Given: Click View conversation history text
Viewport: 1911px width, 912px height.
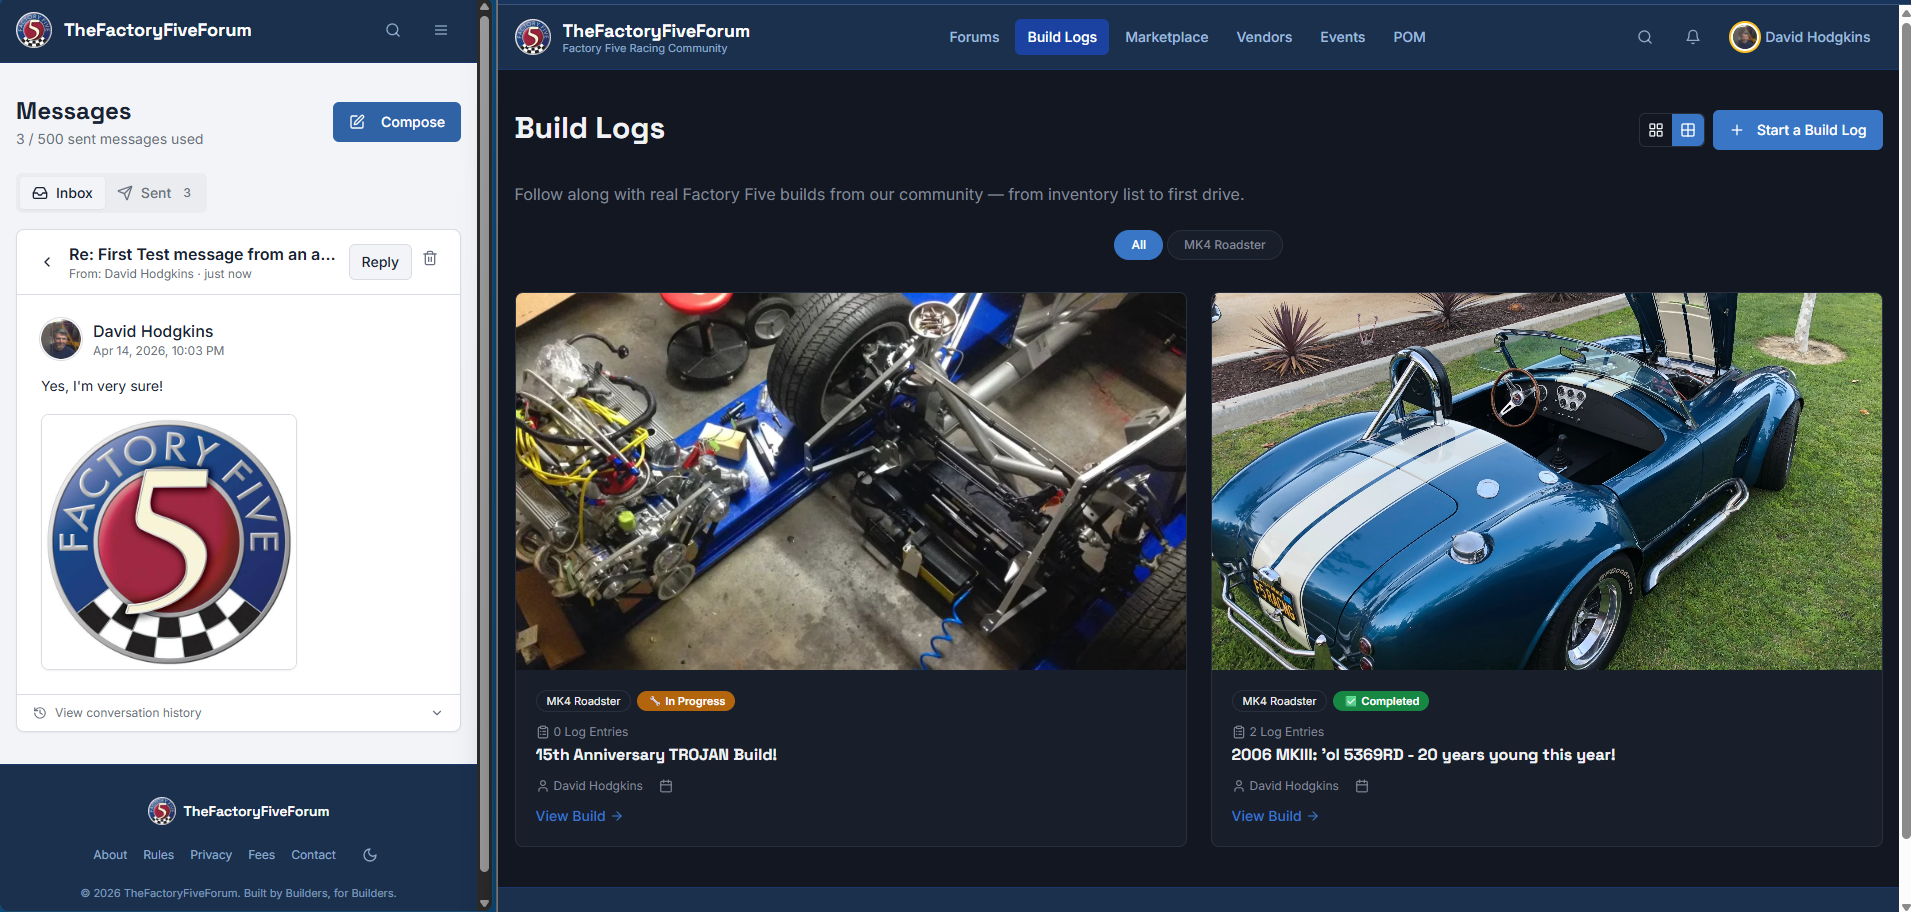Looking at the screenshot, I should click(x=128, y=713).
